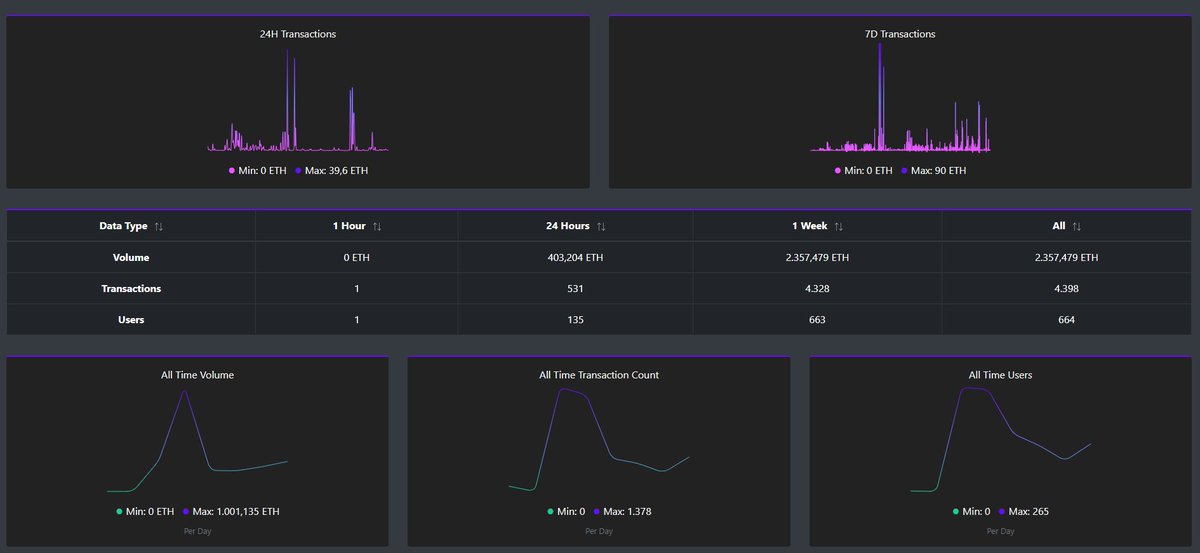Click the All Time Transaction Count line chart
1200x553 pixels.
coord(599,440)
